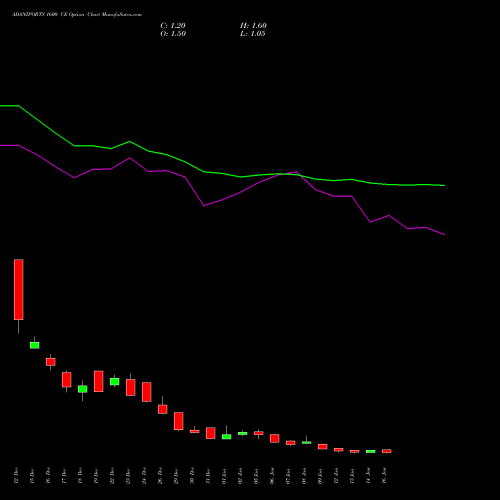Screen dimensions: 500x500
Task: Click the green moving average line
Action: tap(222, 173)
